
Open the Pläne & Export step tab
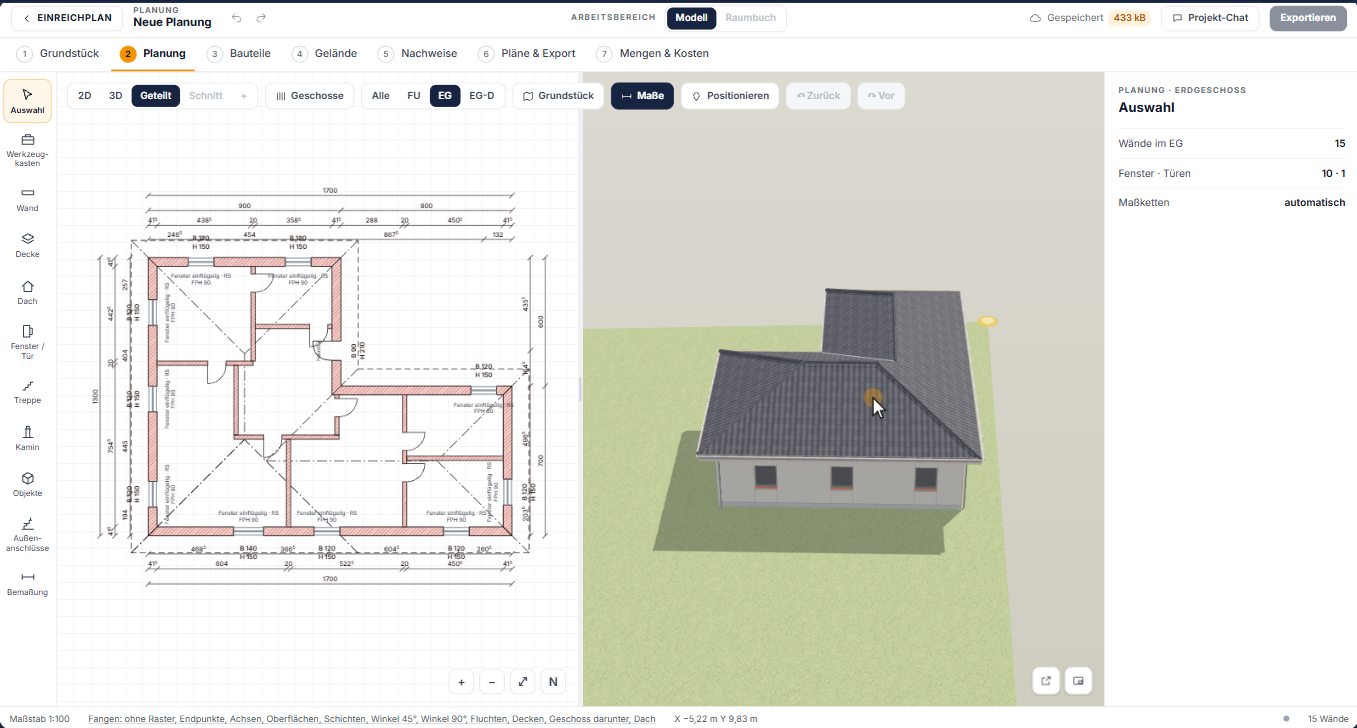click(527, 53)
